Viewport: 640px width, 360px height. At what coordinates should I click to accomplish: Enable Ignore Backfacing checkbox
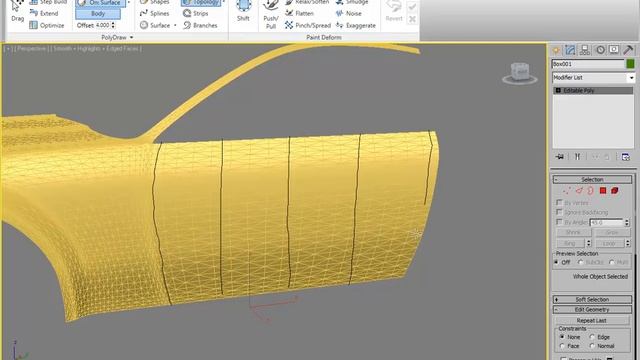[560, 212]
